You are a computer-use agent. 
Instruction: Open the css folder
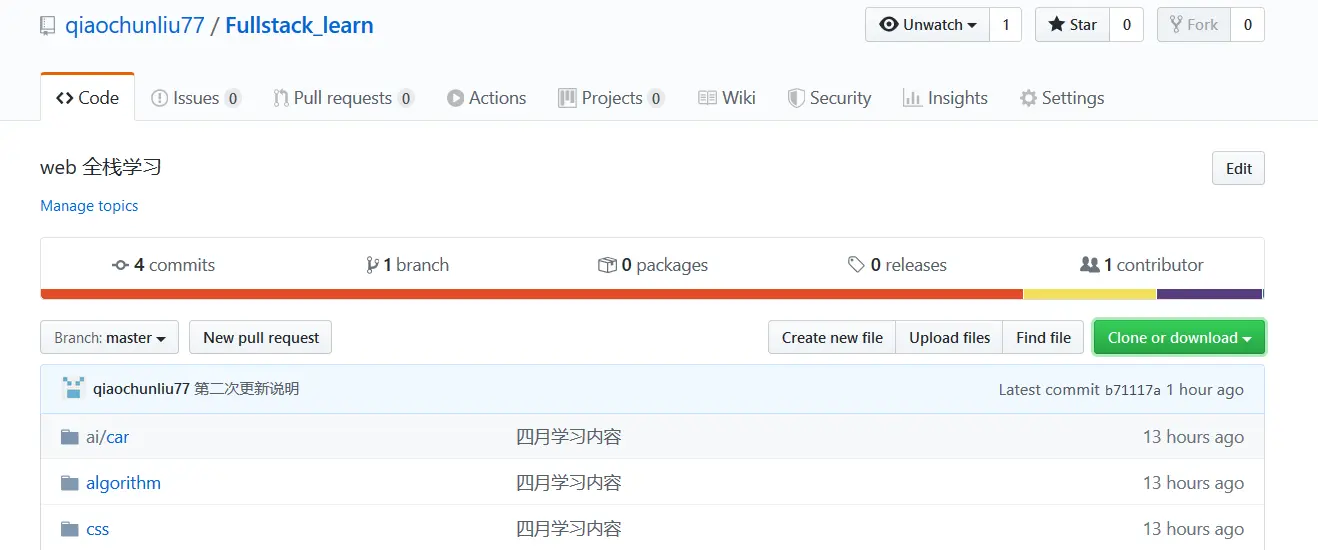pos(98,529)
